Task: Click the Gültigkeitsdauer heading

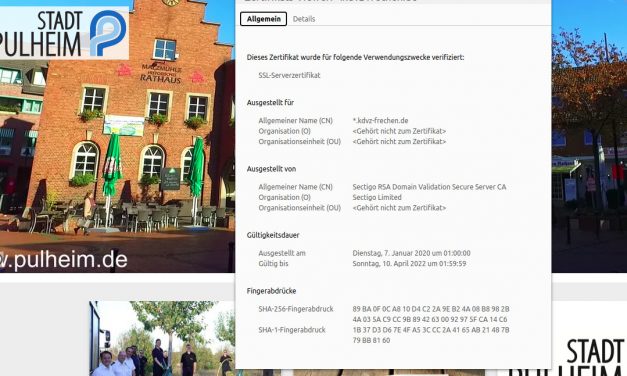Action: tap(273, 235)
